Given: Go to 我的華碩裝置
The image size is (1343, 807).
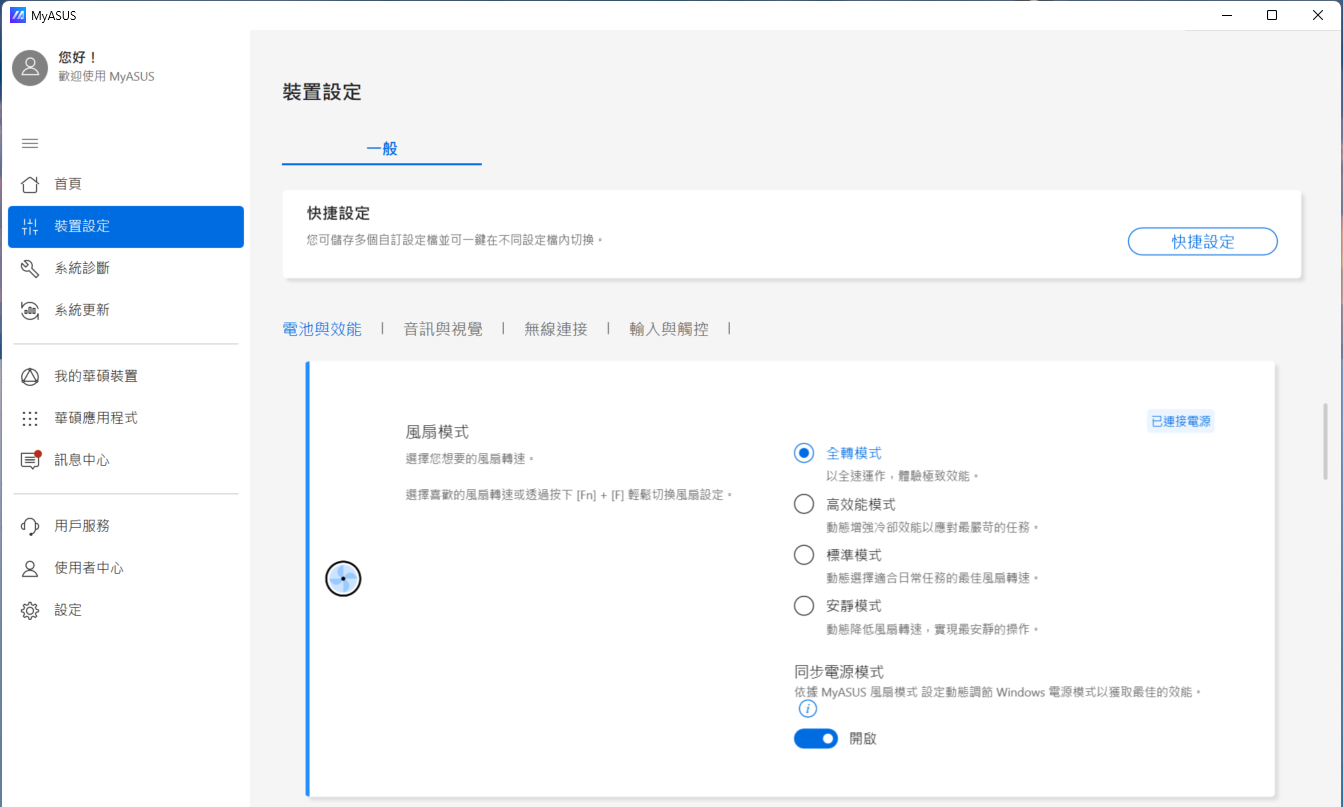Looking at the screenshot, I should (126, 376).
